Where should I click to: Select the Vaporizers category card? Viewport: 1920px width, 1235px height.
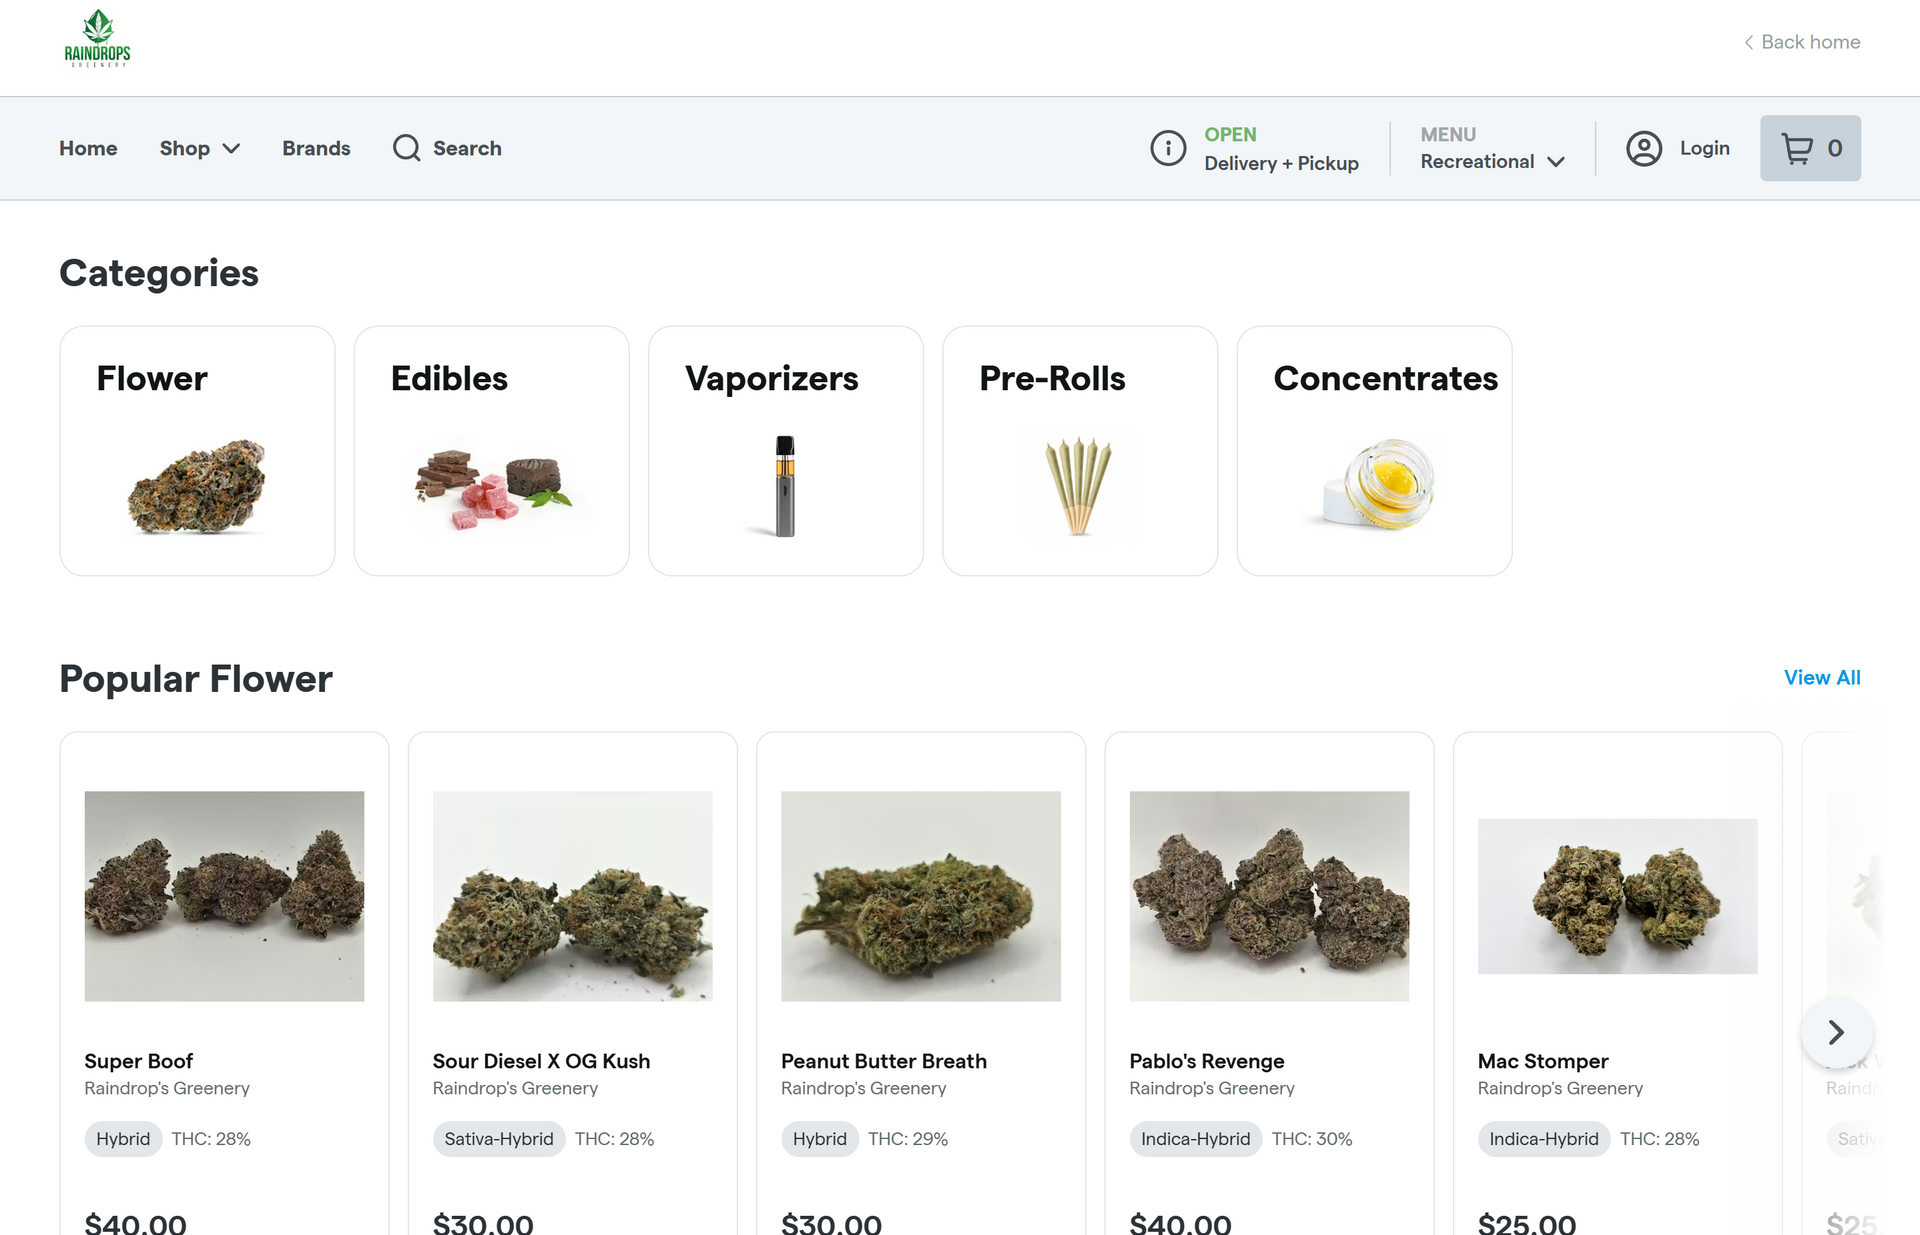[x=786, y=451]
